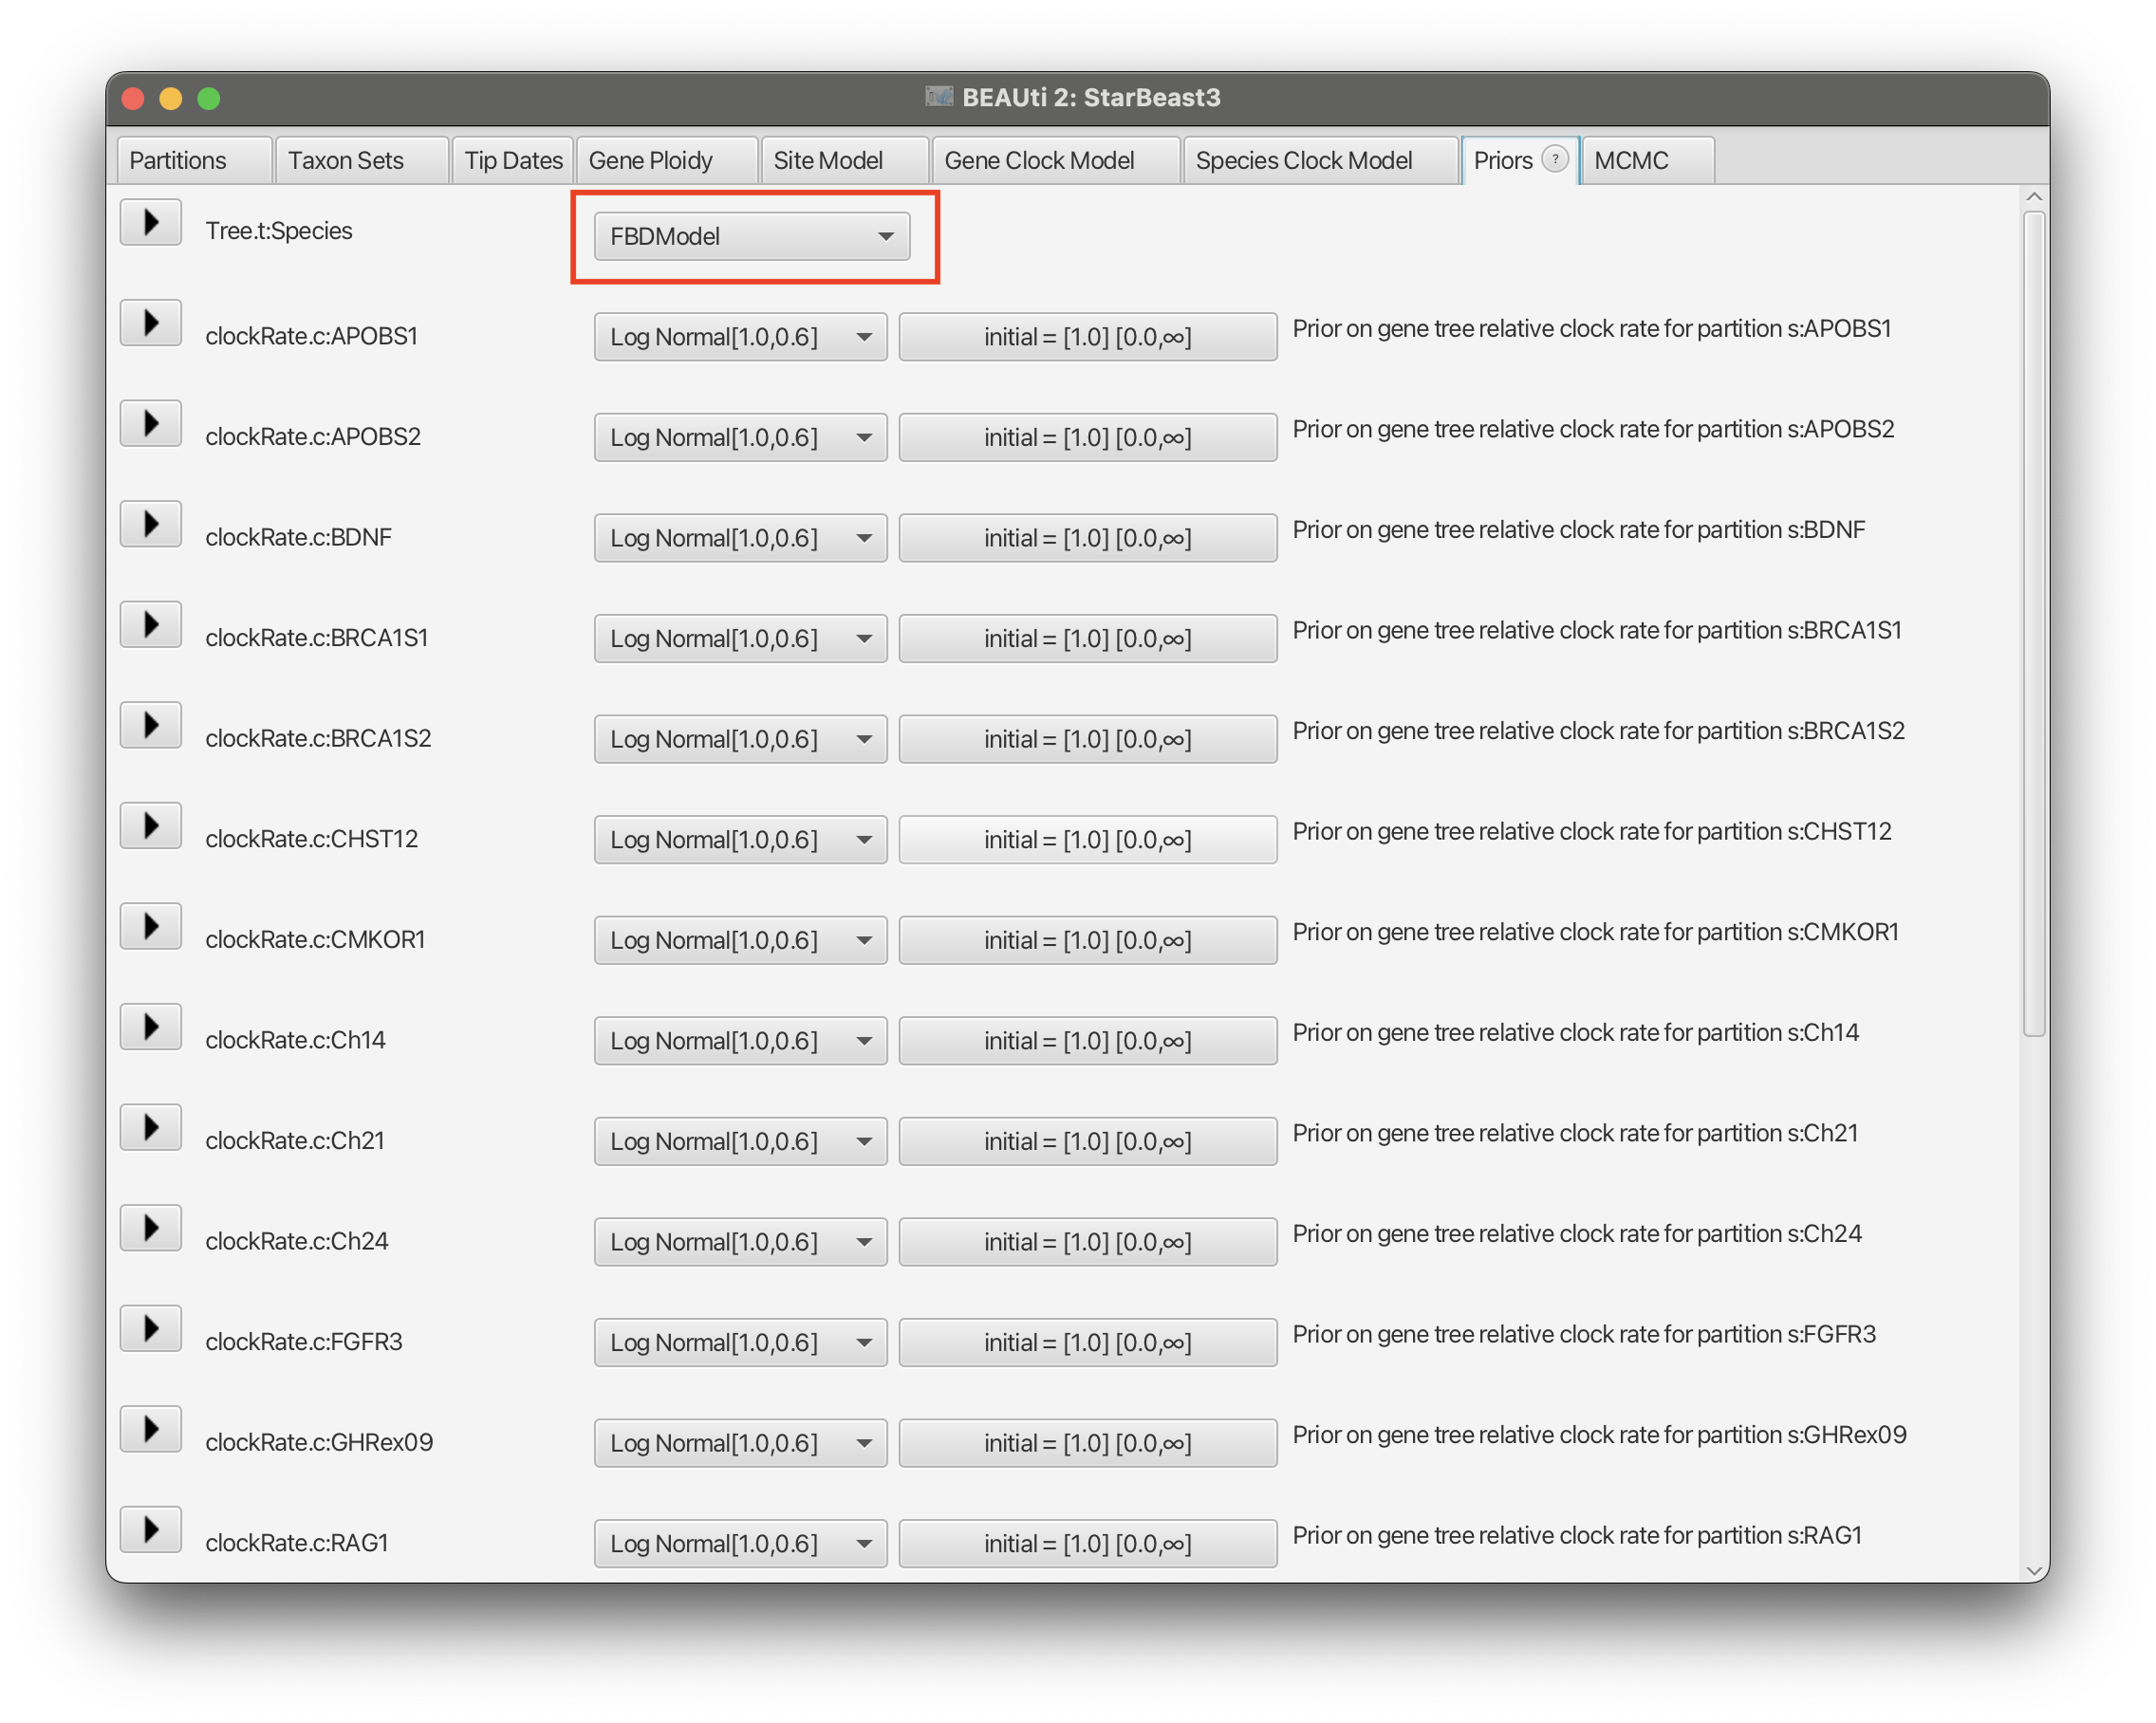Screen dimensions: 2156x1723
Task: Open Log Normal dropdown for clockRate.c:GHRex09
Action: (740, 1444)
